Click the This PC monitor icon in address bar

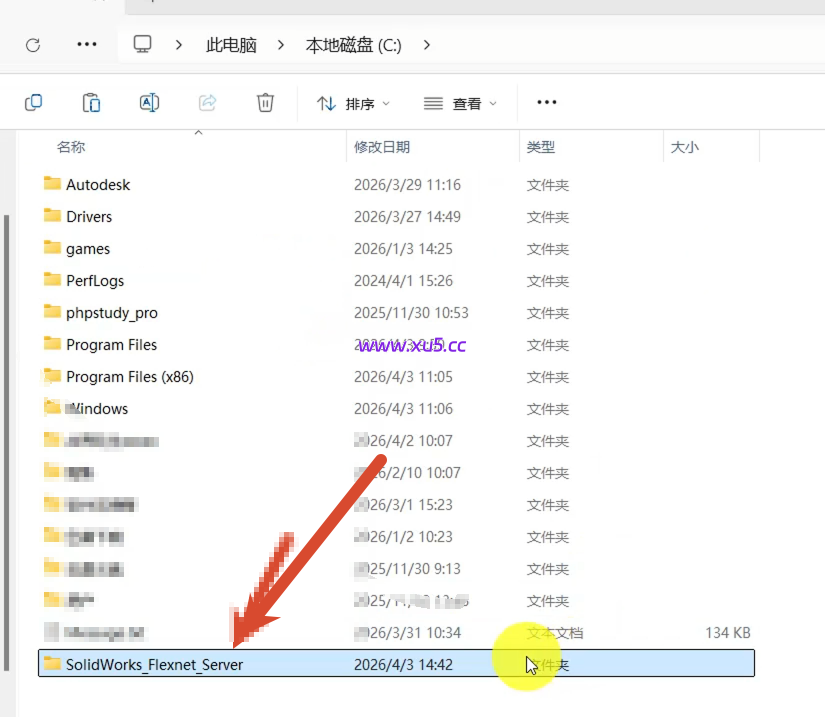click(x=141, y=44)
